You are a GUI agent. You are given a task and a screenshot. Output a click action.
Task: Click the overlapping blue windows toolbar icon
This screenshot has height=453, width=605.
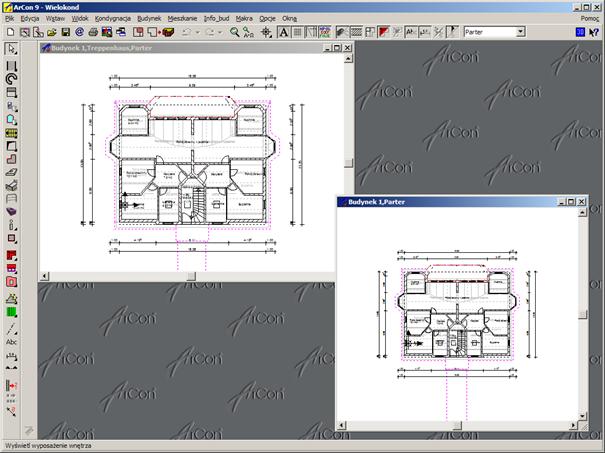coord(121,32)
